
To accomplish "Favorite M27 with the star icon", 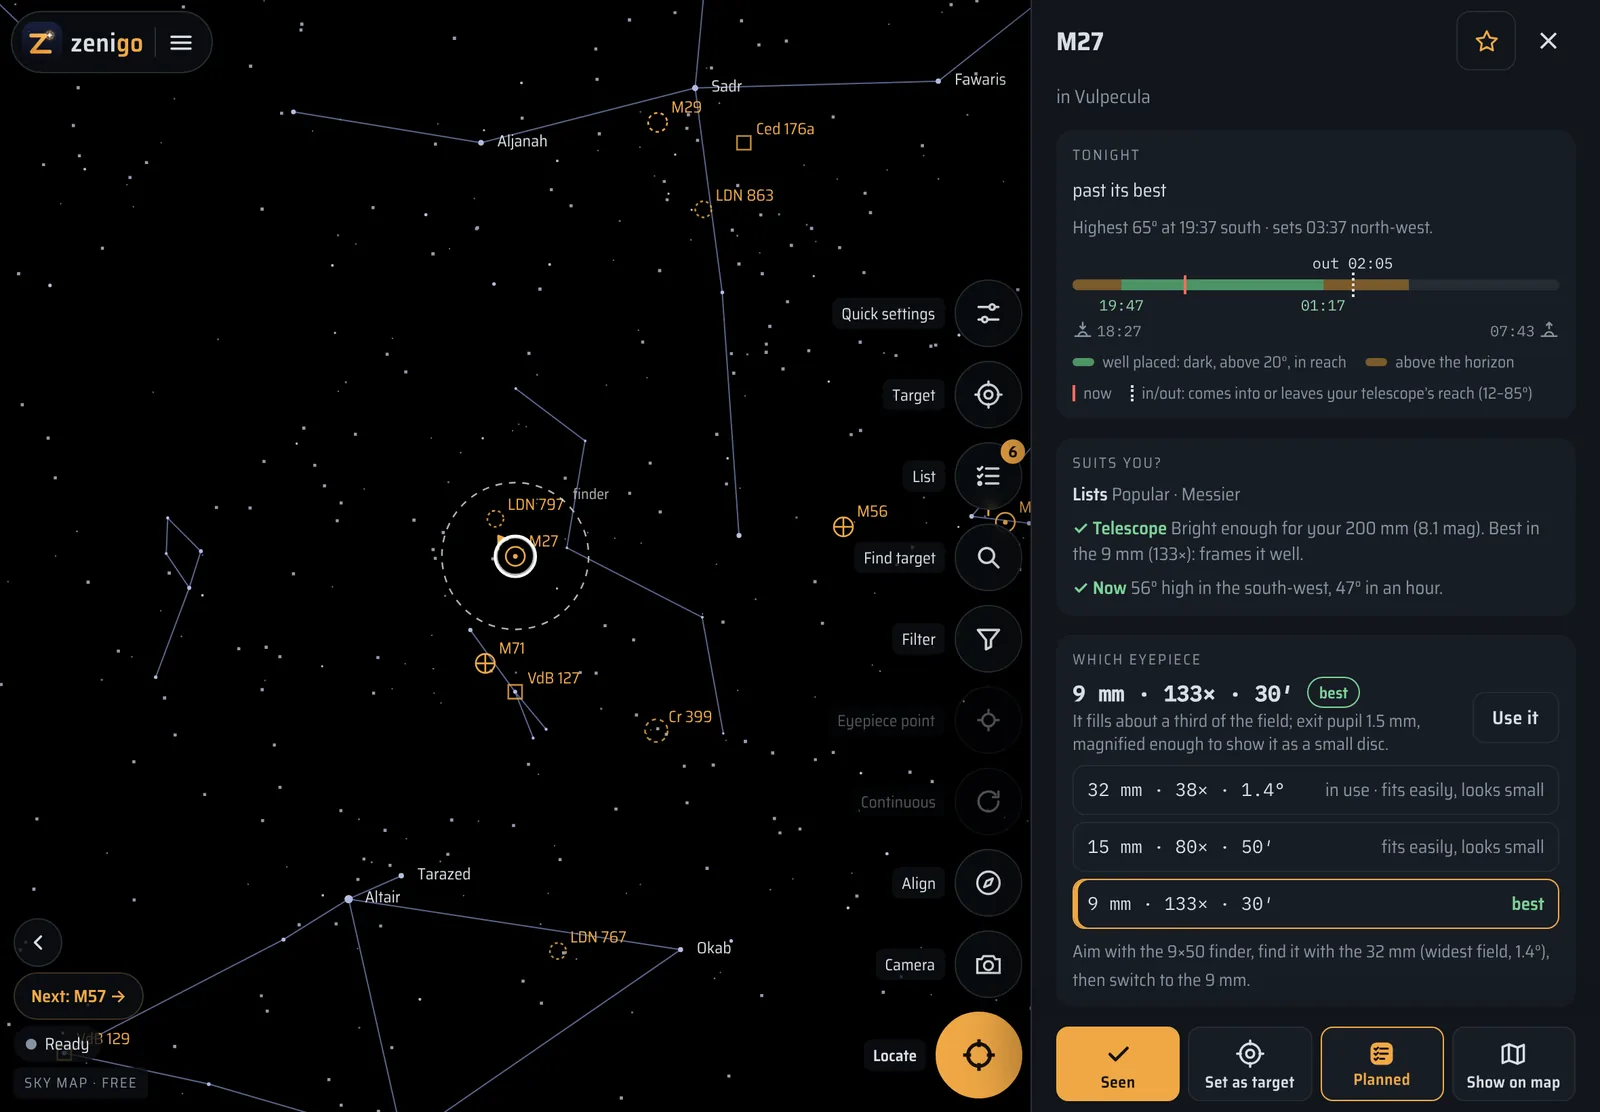I will click(x=1486, y=41).
